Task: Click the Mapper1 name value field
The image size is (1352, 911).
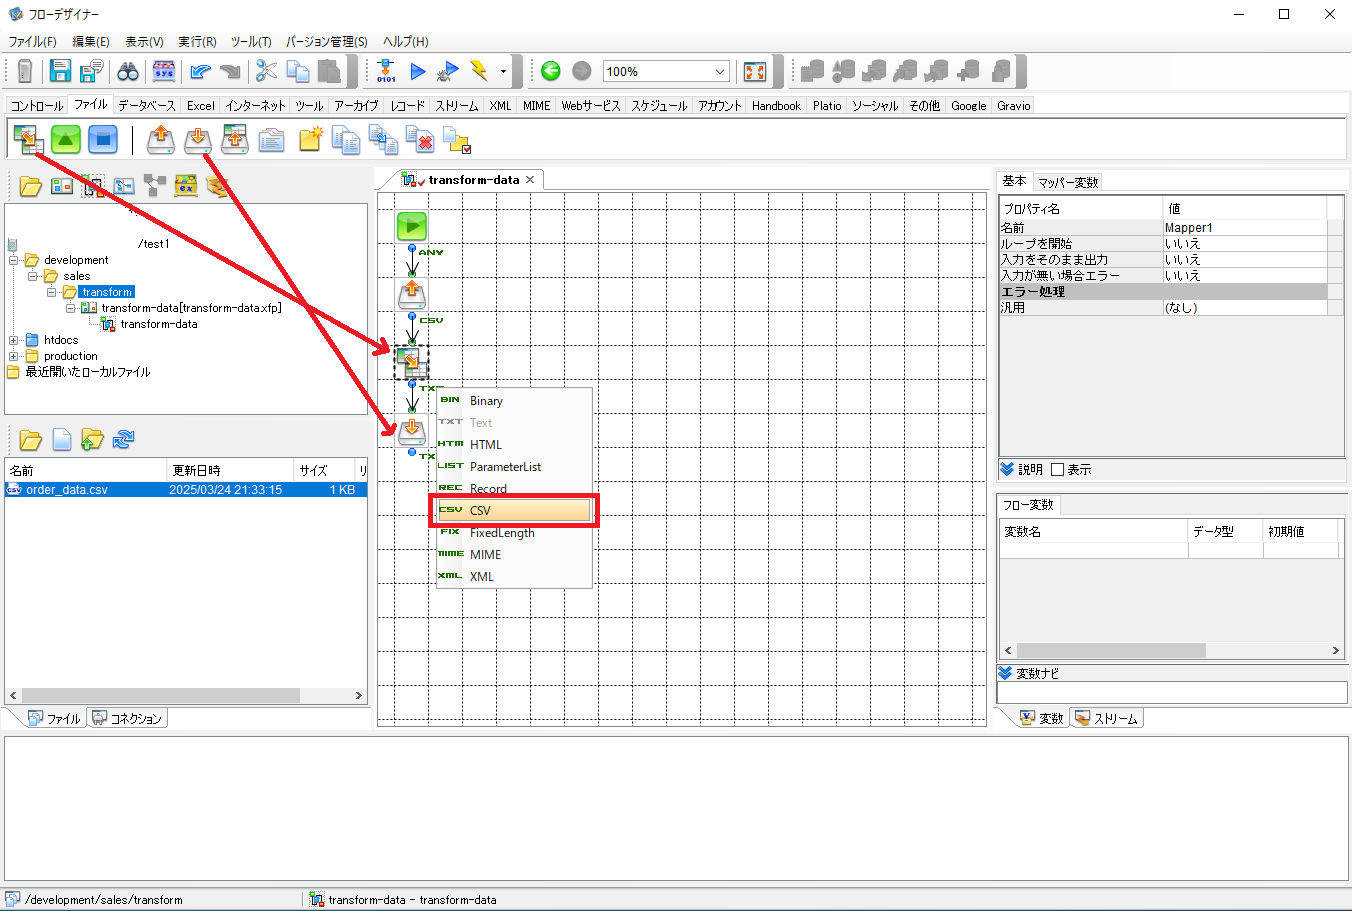Action: click(1245, 228)
